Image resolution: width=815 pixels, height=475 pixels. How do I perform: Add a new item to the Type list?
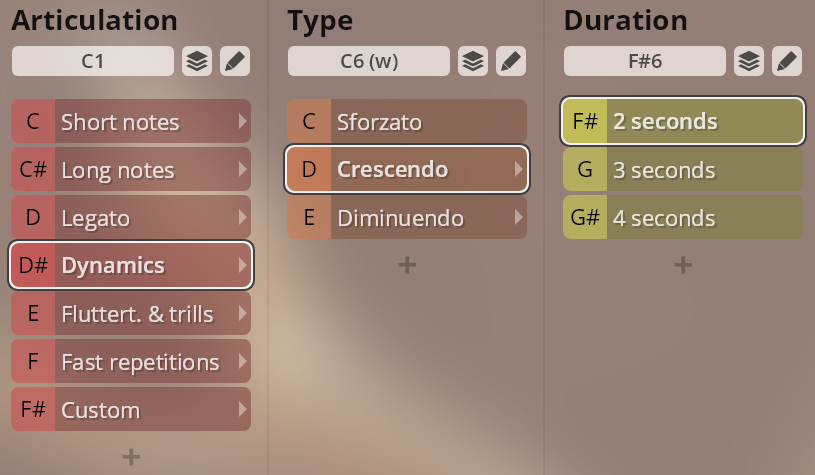pos(407,265)
